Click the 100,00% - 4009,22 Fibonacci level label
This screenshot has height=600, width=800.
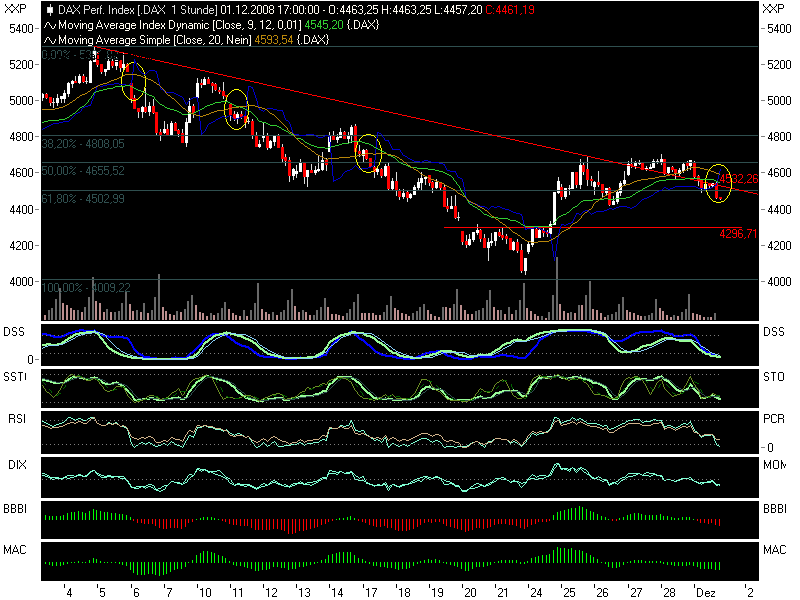pyautogui.click(x=85, y=287)
